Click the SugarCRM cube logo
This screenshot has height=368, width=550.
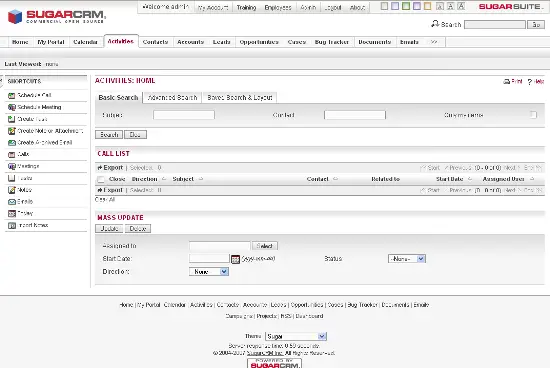[15, 16]
